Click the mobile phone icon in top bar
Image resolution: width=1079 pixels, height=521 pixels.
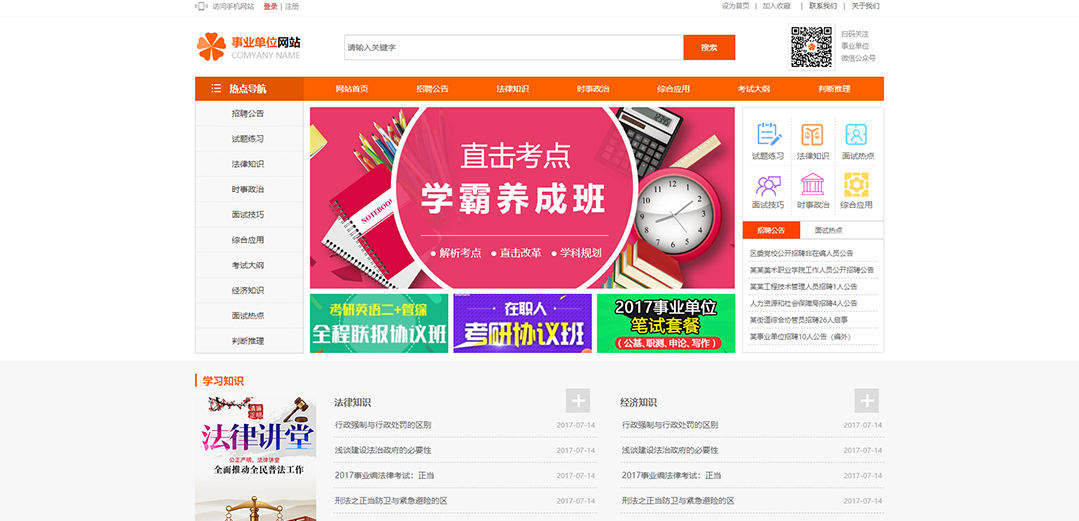pos(201,6)
